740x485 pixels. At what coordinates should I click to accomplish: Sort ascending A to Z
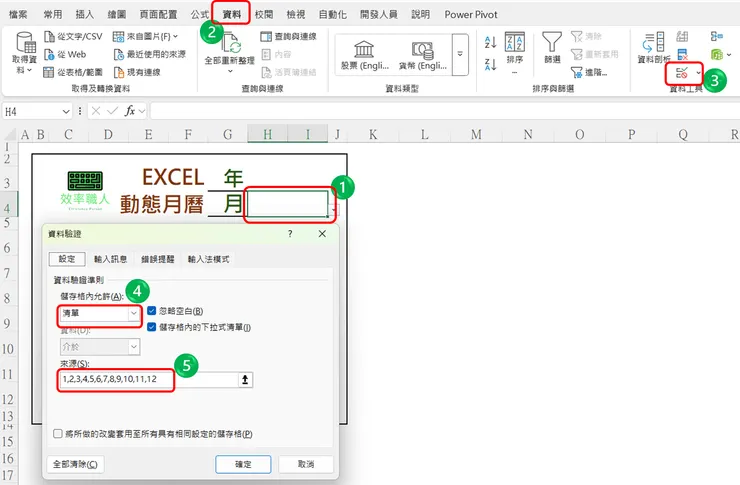coord(490,42)
